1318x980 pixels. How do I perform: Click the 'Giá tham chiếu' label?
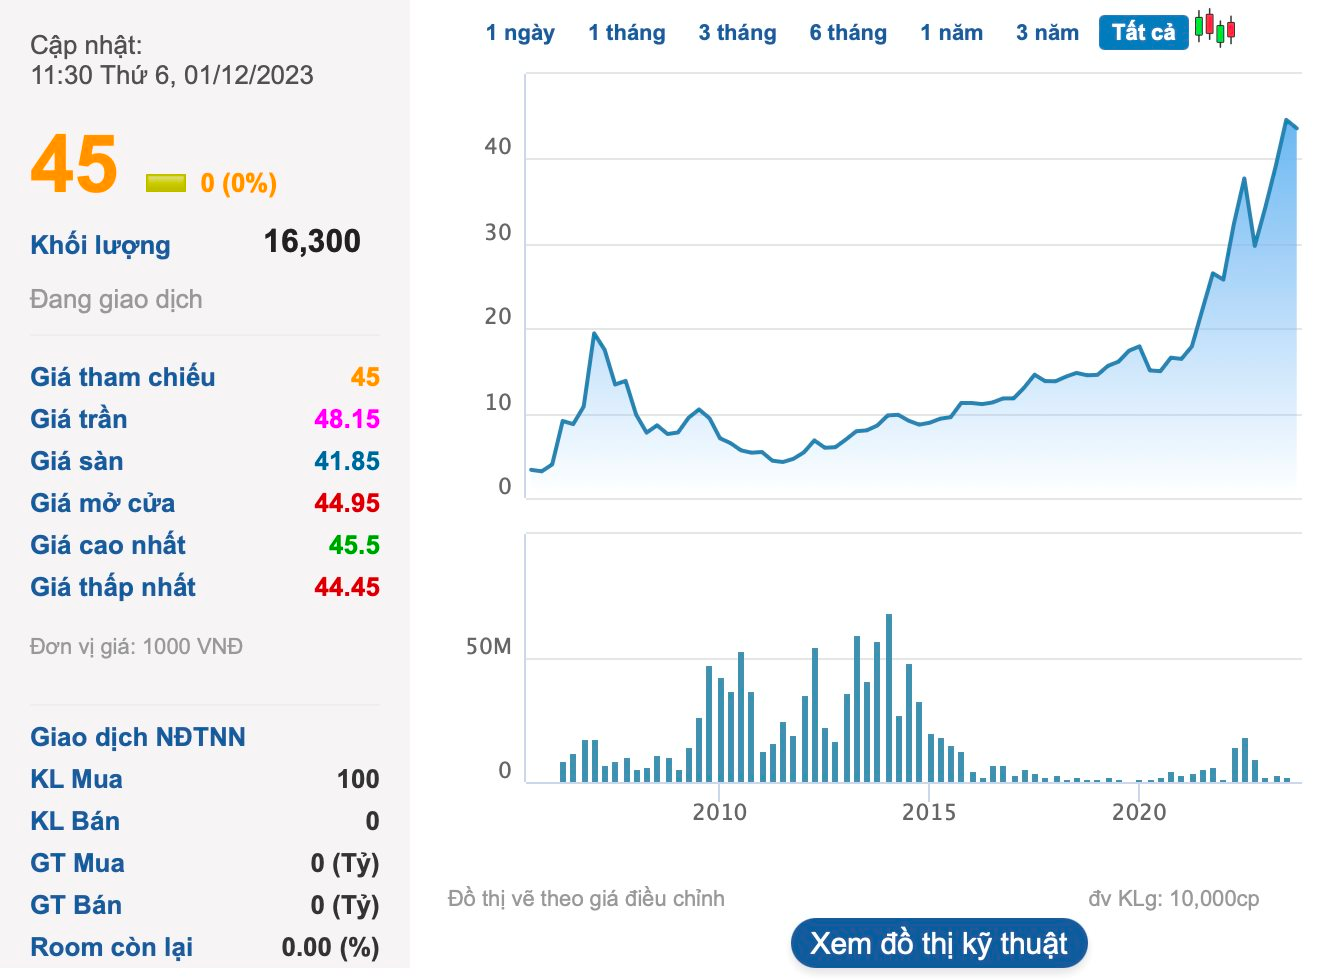123,377
